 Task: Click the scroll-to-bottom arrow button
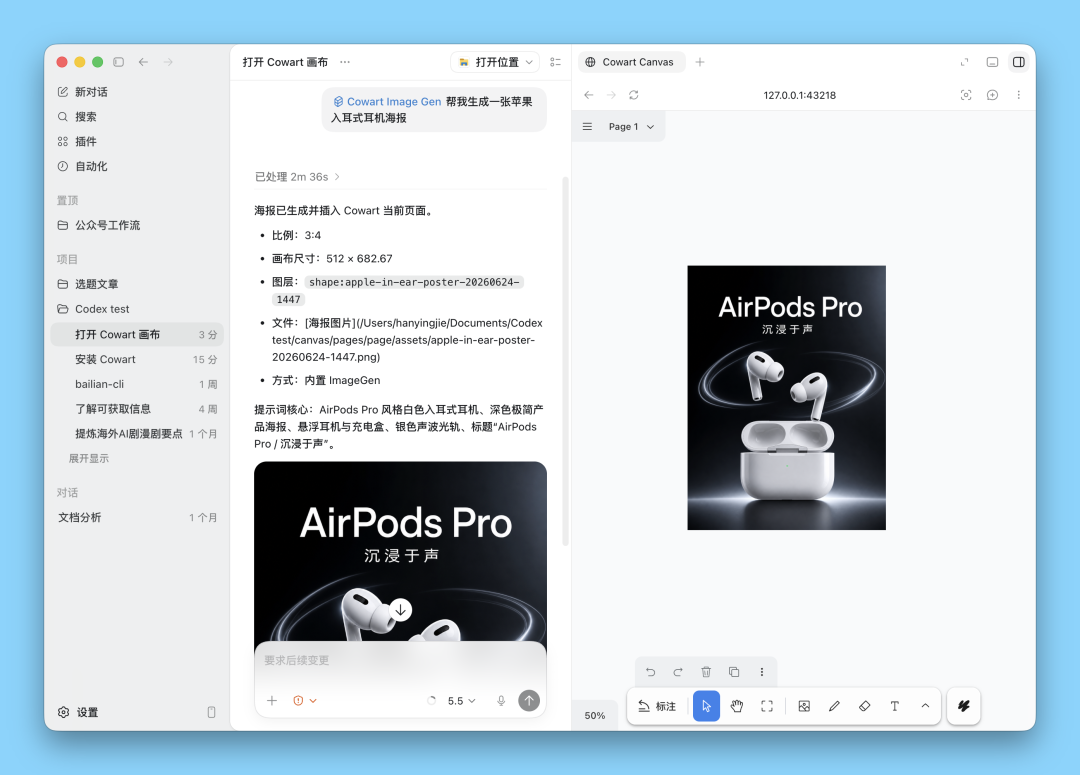pos(400,610)
